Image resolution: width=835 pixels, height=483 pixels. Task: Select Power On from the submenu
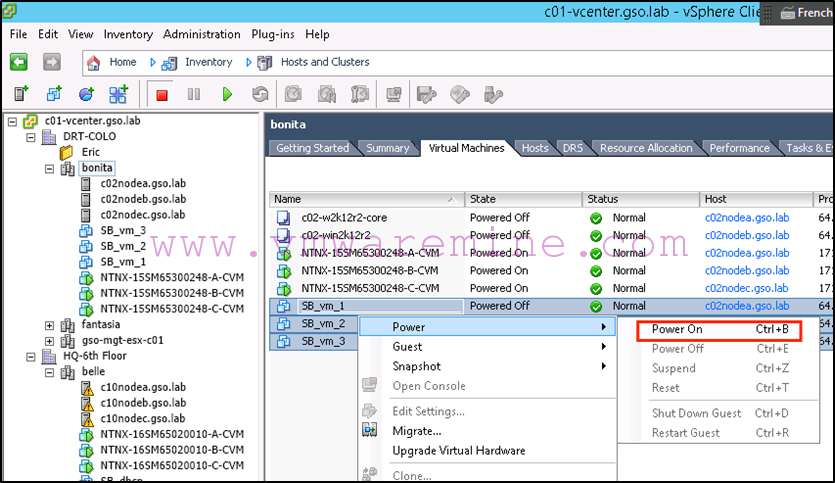719,330
